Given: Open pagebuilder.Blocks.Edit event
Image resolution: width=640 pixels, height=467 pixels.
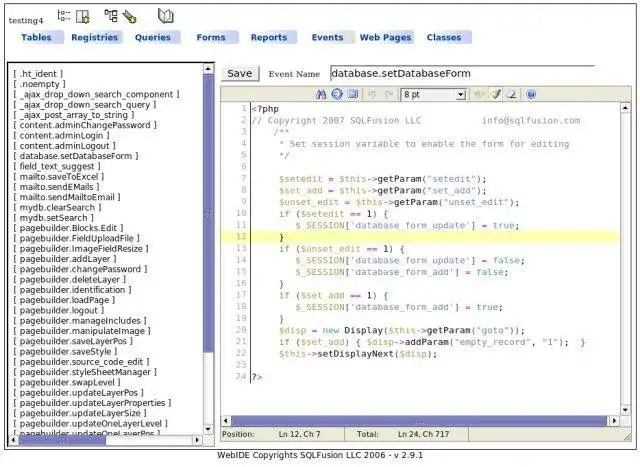Looking at the screenshot, I should coord(68,228).
